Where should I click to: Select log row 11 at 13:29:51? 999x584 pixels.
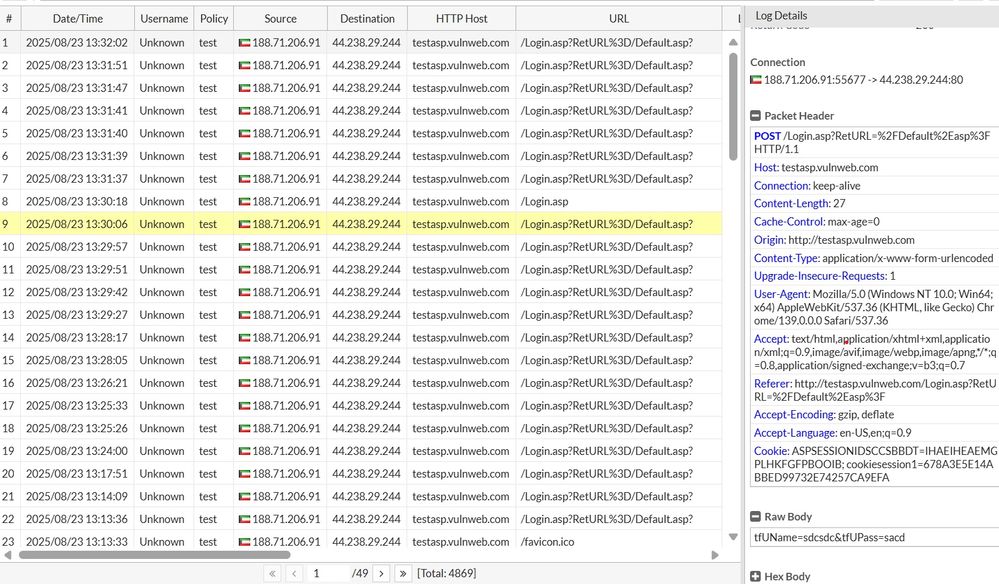click(361, 269)
